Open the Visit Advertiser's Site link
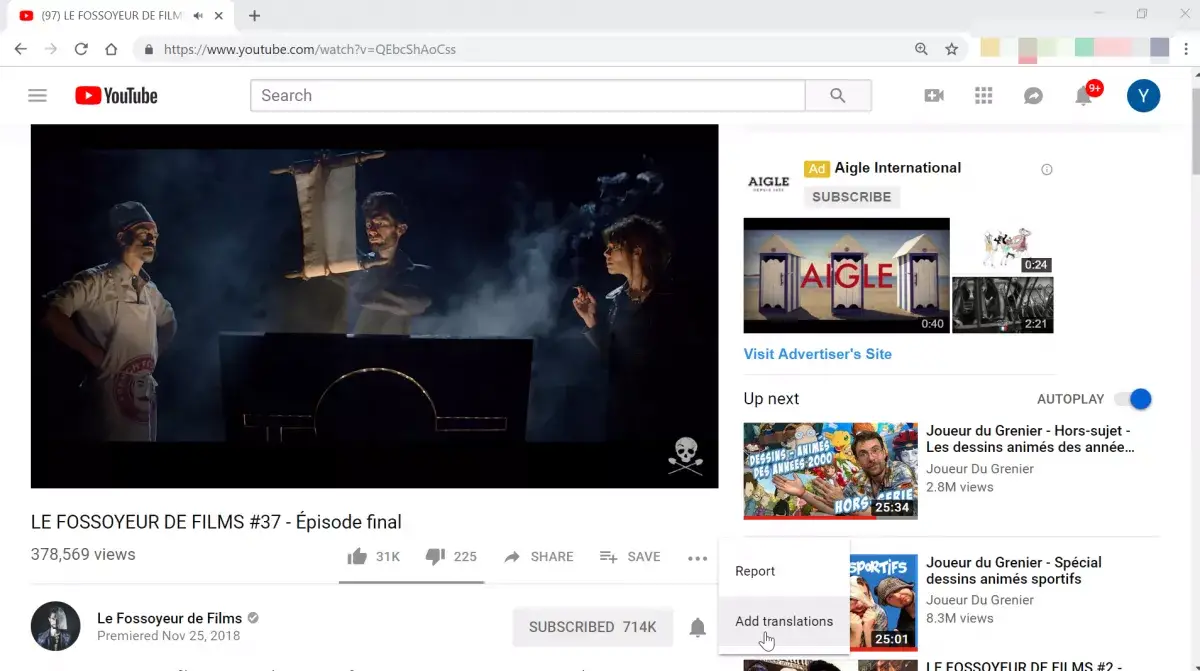Screen dimensions: 1200x671 pyautogui.click(x=817, y=354)
